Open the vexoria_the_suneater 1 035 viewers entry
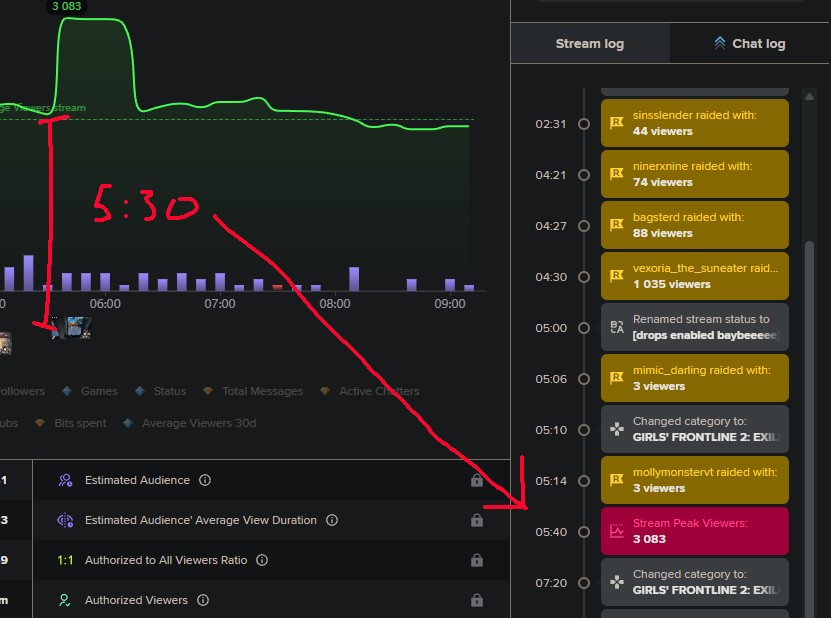Screen dimensions: 831x618 point(695,276)
